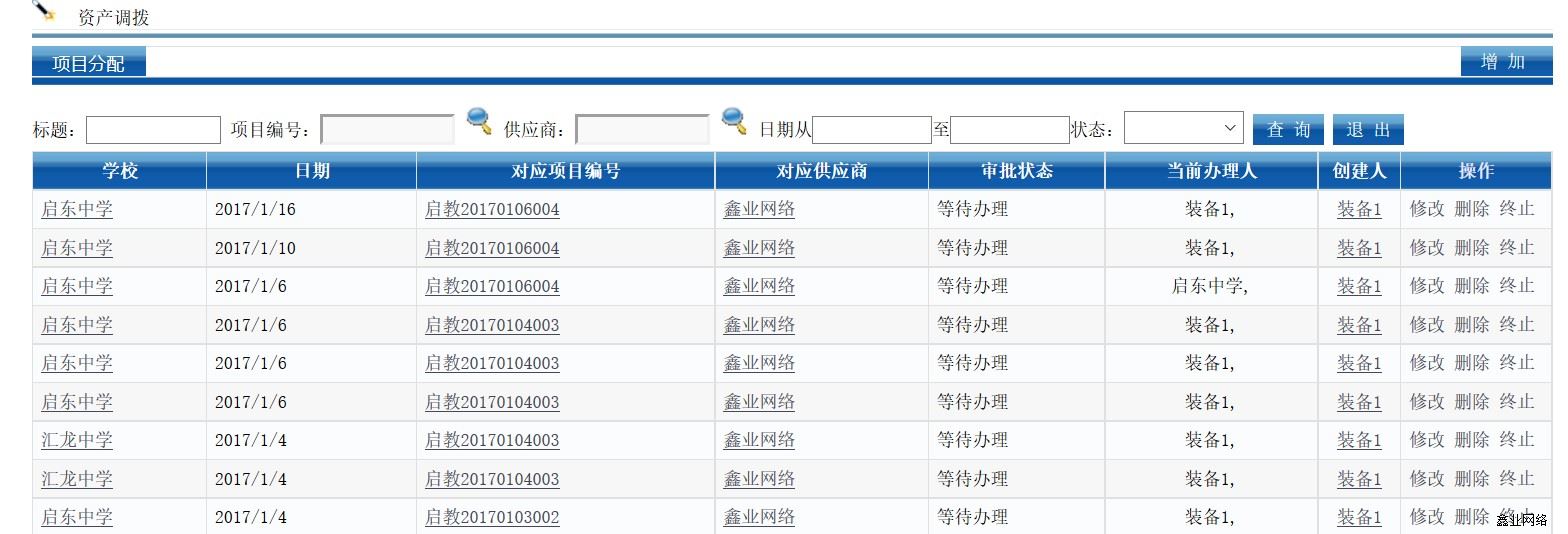Screen dimensions: 1568x534
Task: Click the end date field after 至
Action: point(1009,130)
